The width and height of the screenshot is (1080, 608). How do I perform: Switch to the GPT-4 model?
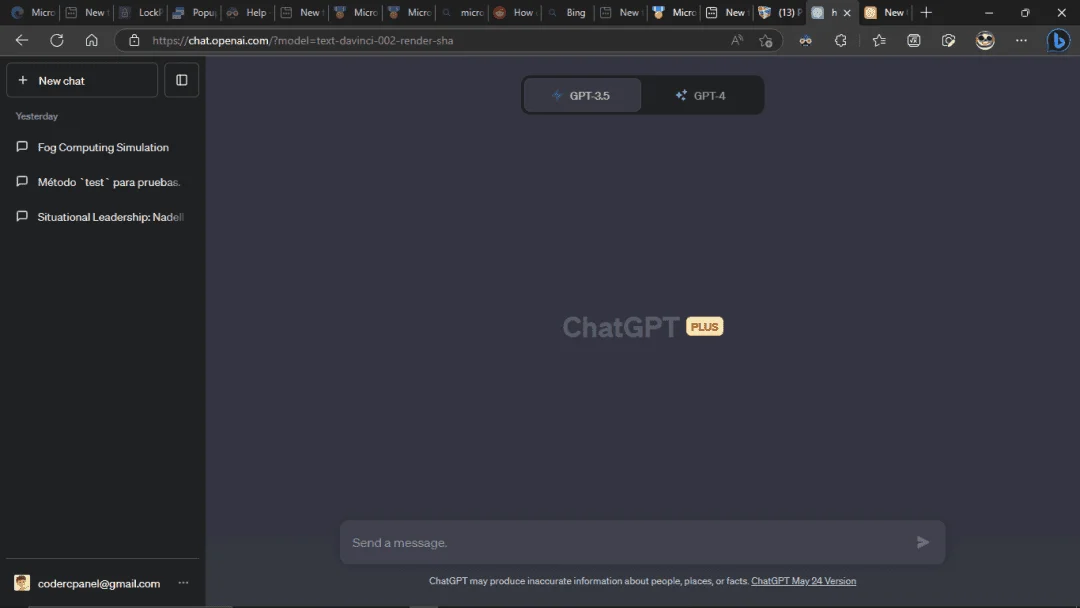pyautogui.click(x=701, y=95)
